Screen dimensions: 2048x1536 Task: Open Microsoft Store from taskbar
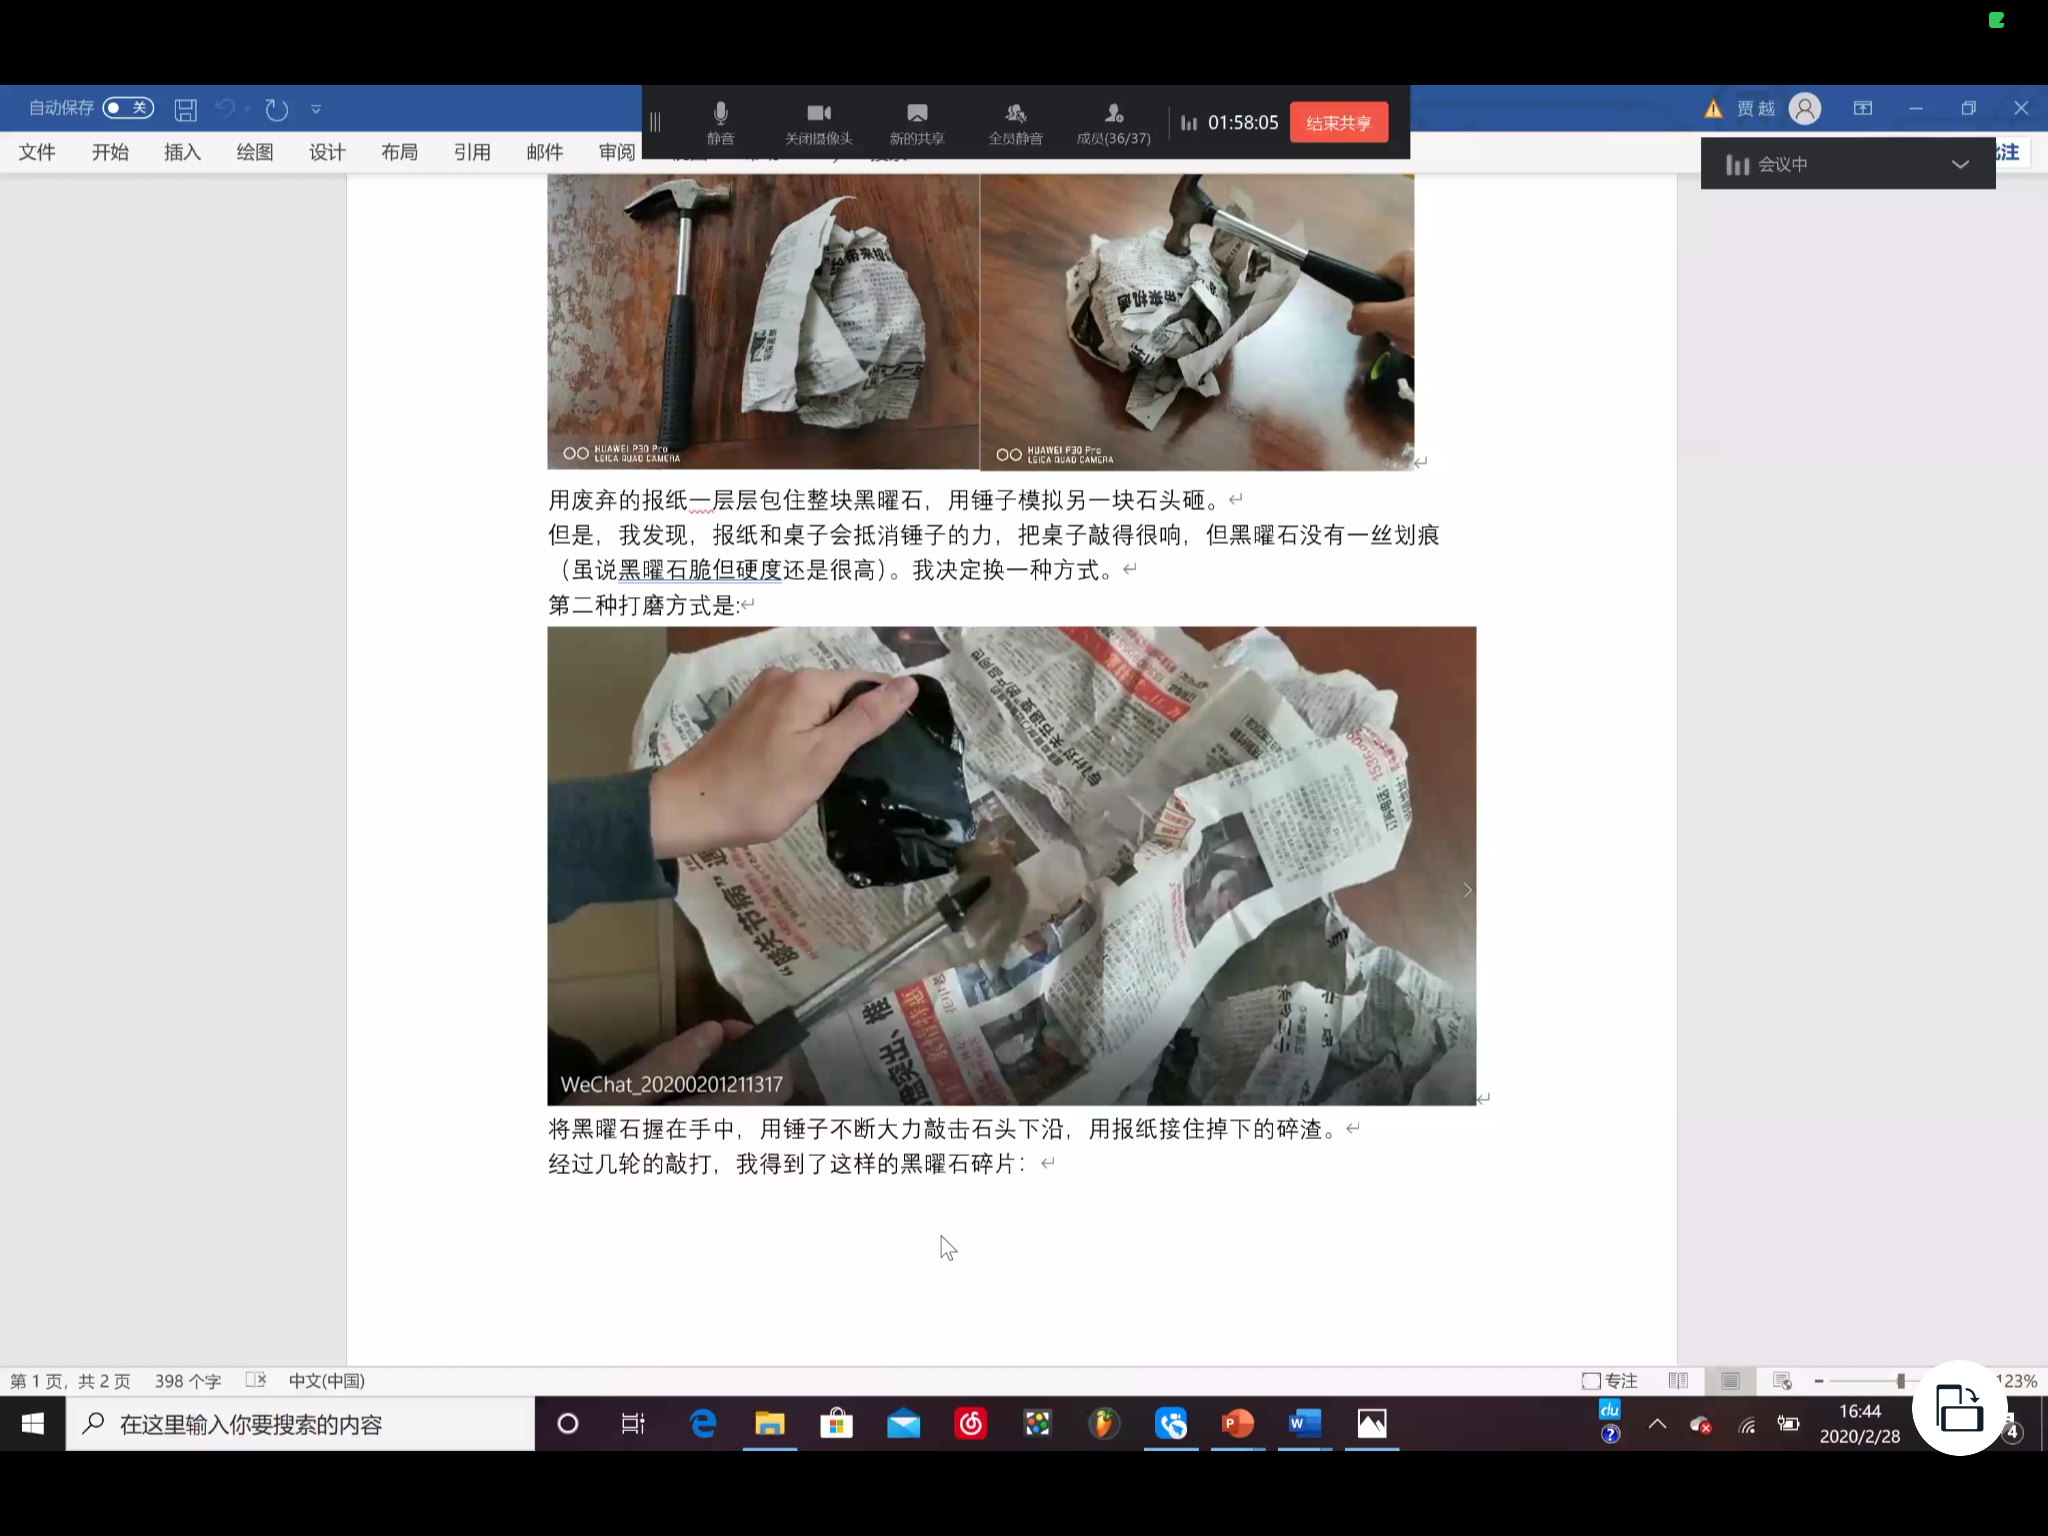click(x=836, y=1424)
